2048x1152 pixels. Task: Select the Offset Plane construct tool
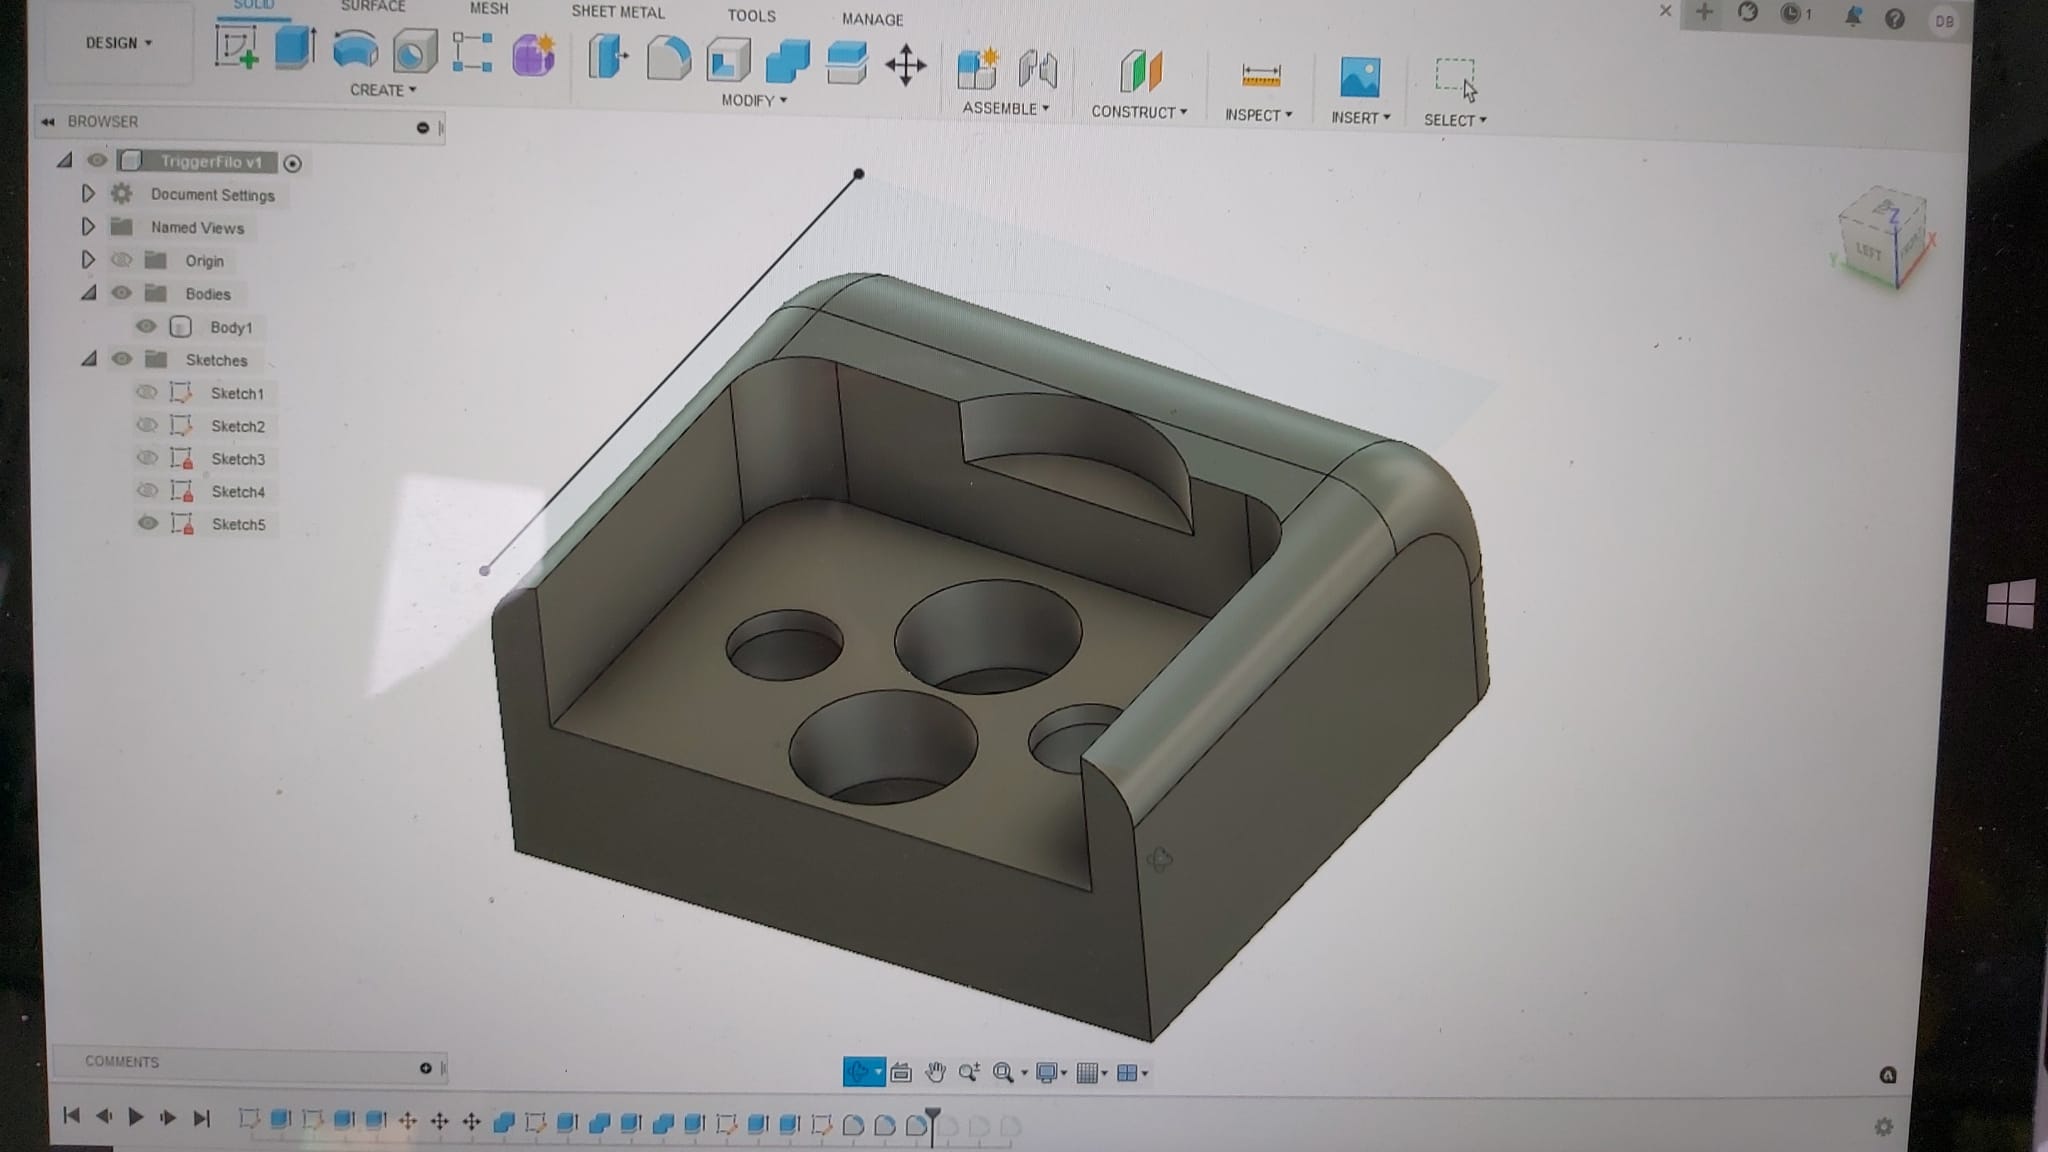(1140, 73)
